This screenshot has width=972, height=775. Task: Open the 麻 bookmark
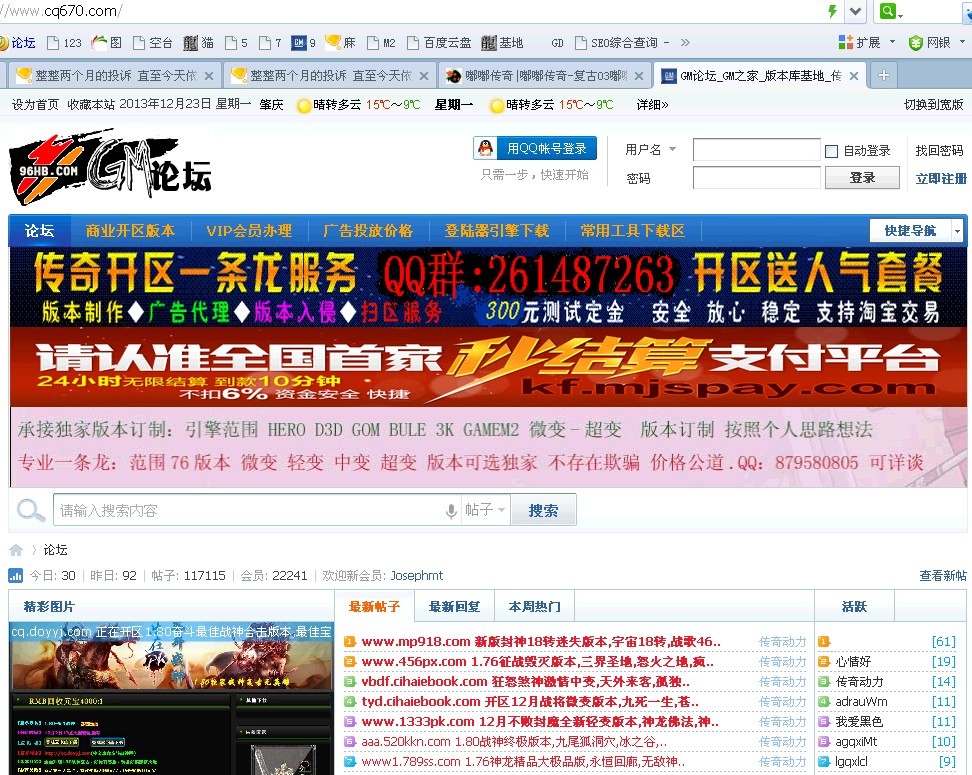pos(341,43)
